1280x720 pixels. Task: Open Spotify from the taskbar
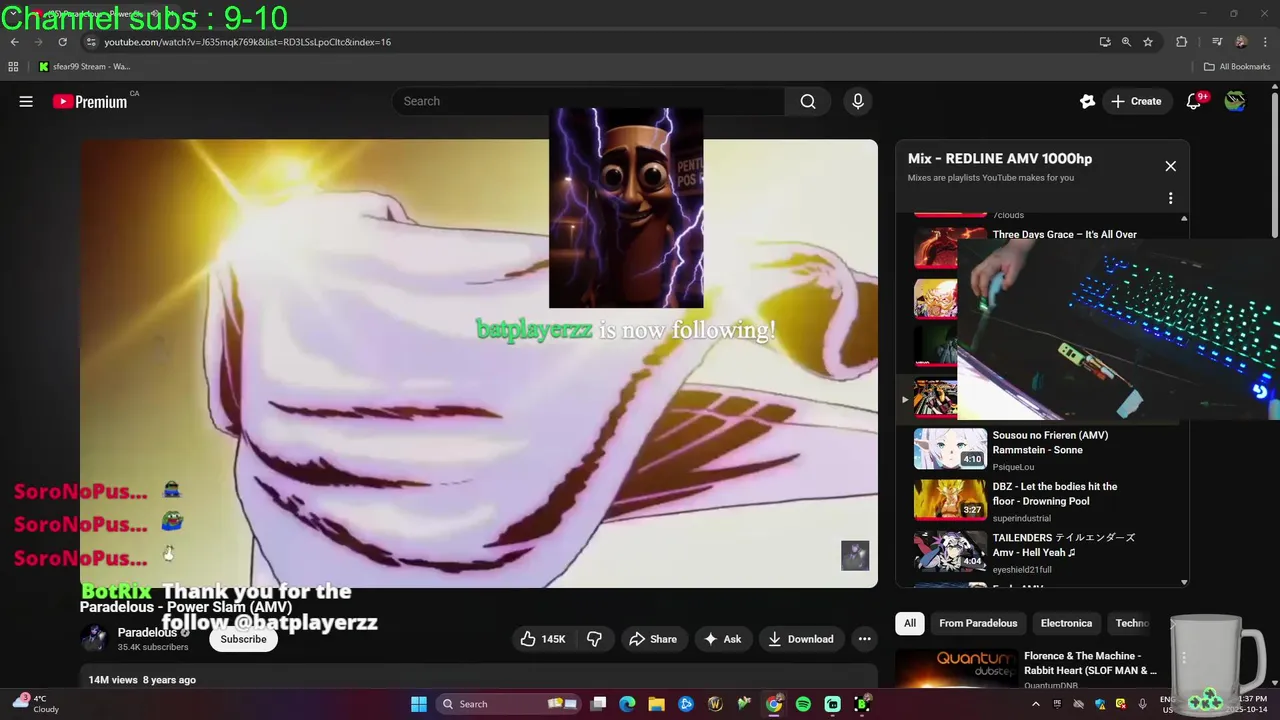click(803, 704)
